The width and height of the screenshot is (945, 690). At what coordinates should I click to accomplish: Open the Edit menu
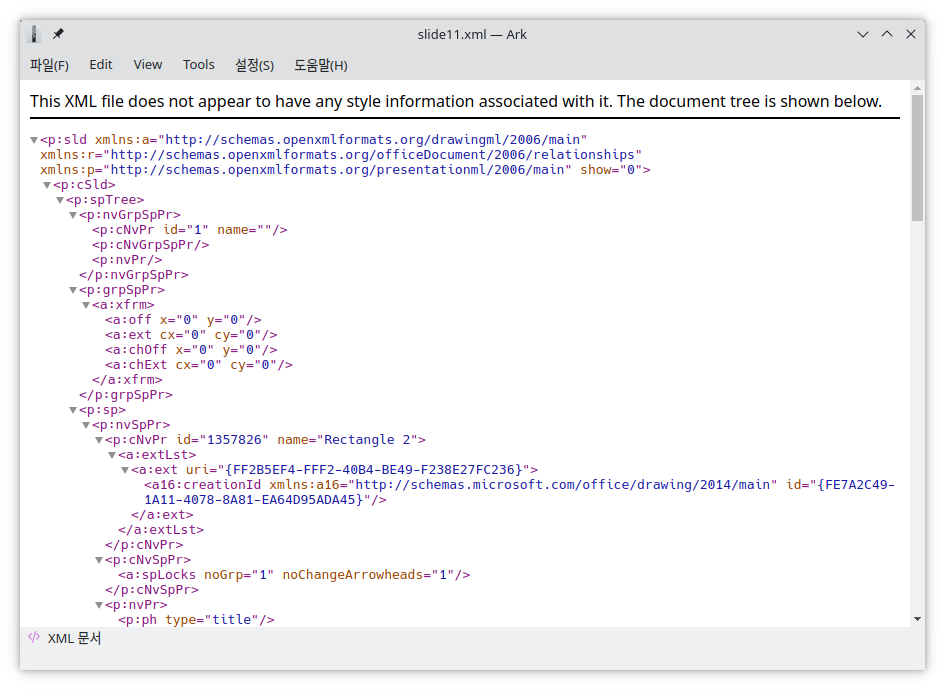pyautogui.click(x=101, y=65)
